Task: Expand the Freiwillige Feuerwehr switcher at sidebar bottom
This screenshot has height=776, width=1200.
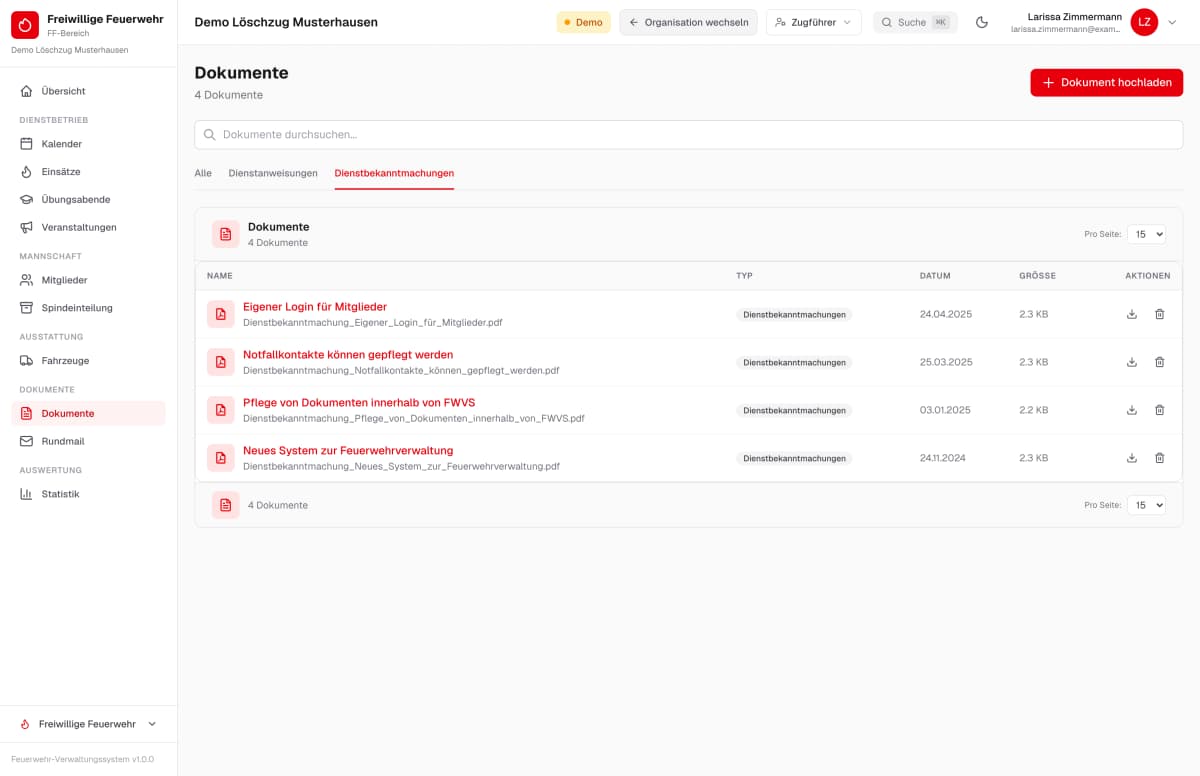Action: tap(89, 724)
